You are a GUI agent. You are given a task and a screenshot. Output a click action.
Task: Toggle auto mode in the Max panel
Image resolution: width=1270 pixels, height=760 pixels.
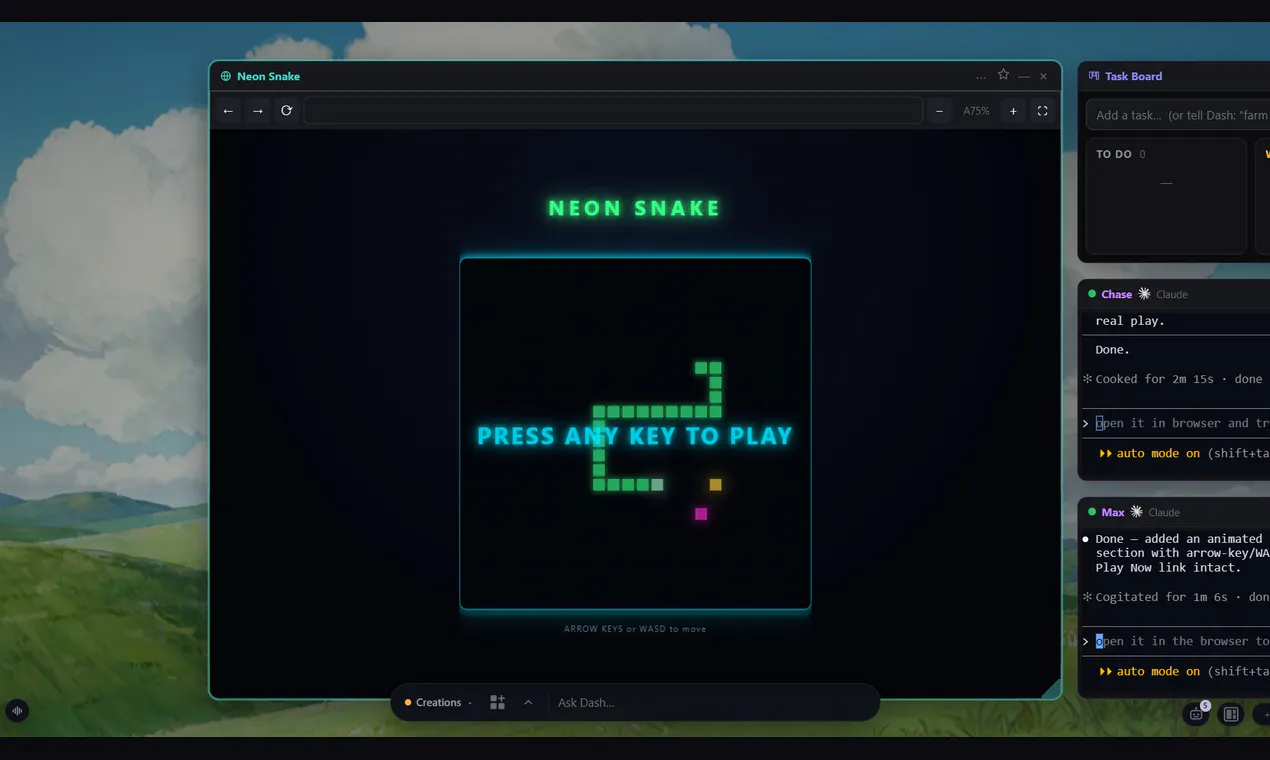point(1149,671)
